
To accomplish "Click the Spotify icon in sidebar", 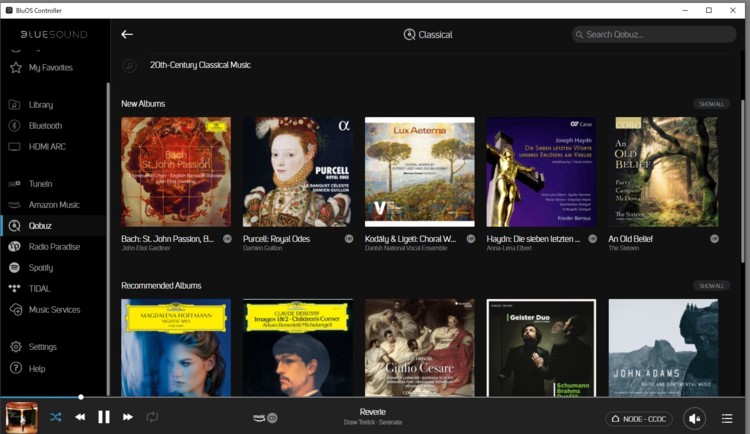I will pos(15,268).
